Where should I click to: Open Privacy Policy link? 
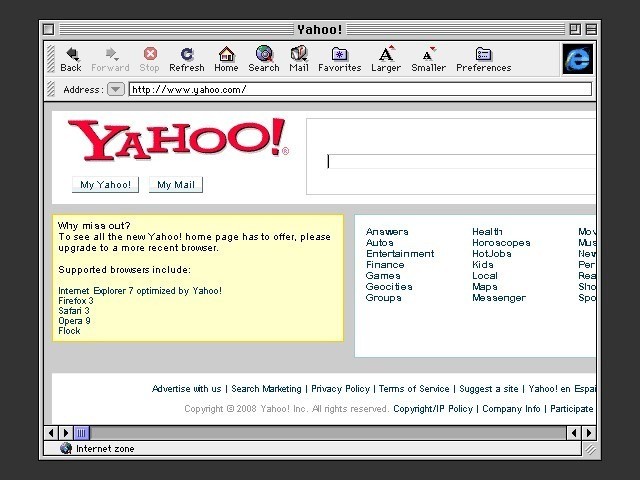click(340, 389)
